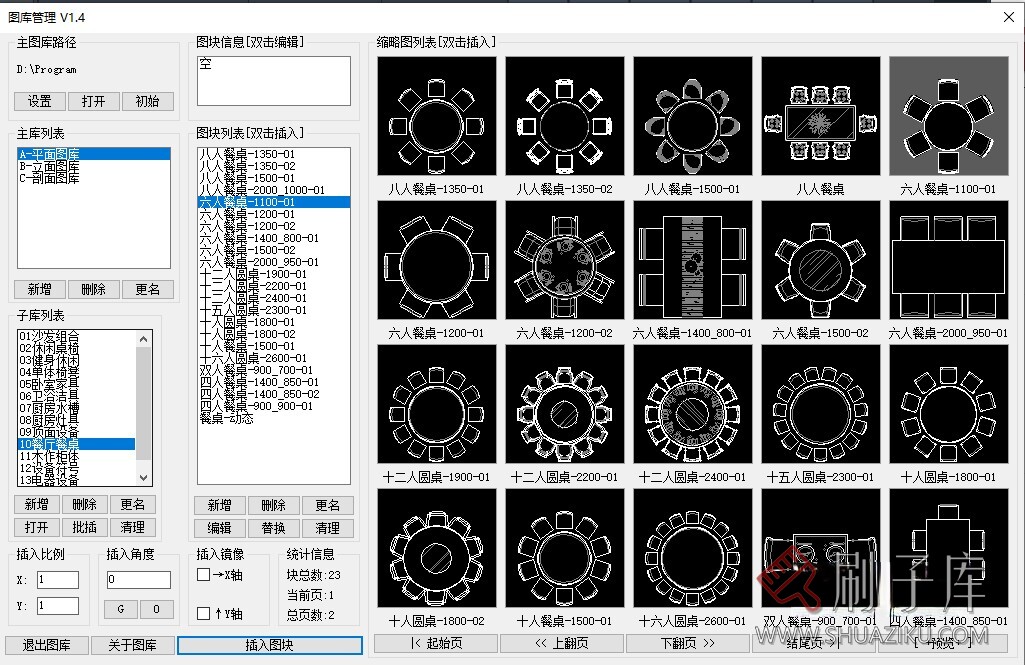Click the X insertion scale input field
Viewport: 1025px width, 665px height.
[57, 579]
